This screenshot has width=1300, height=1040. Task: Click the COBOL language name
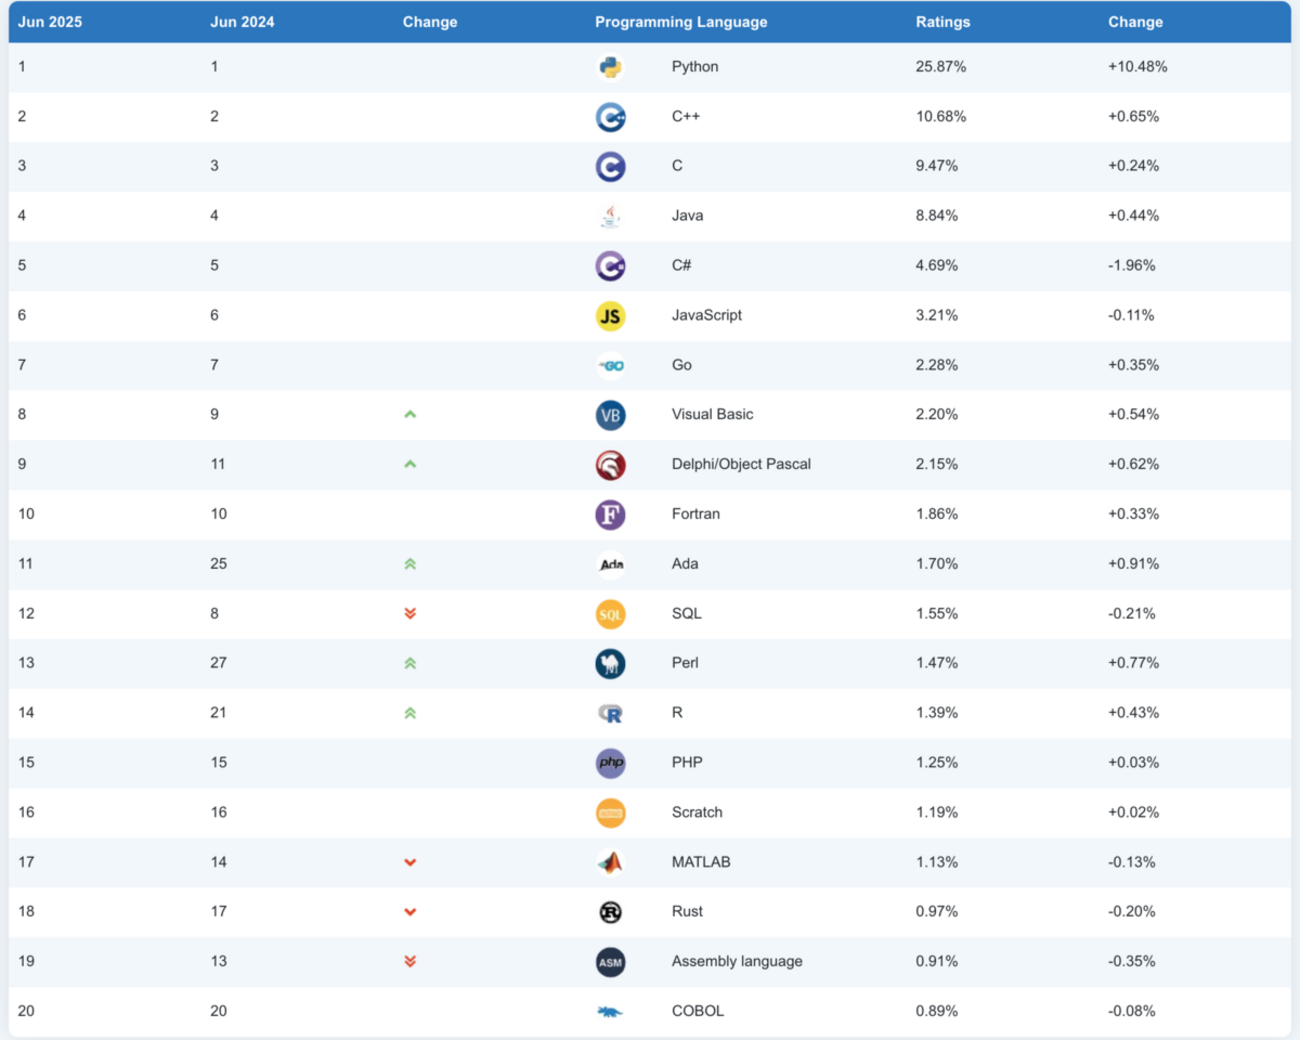click(x=697, y=1011)
